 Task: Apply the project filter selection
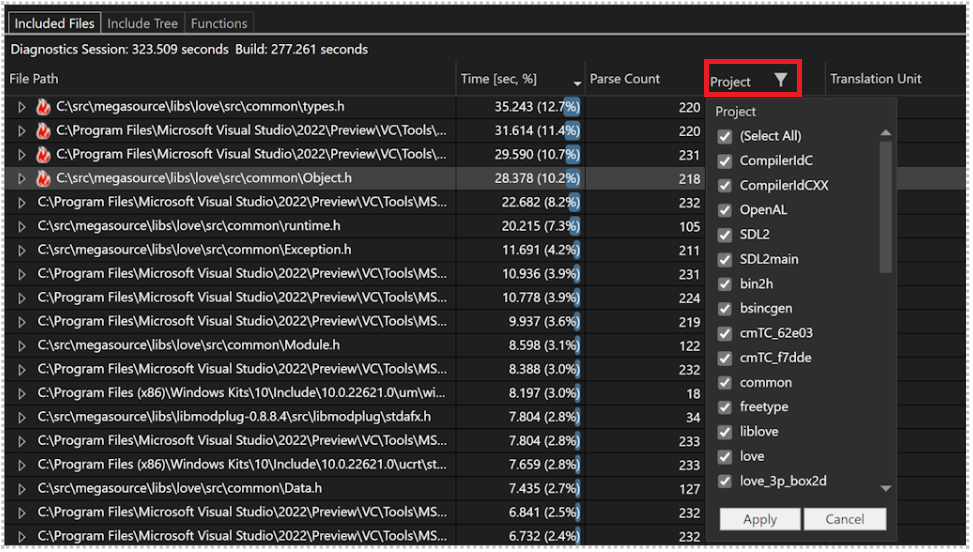pos(760,519)
